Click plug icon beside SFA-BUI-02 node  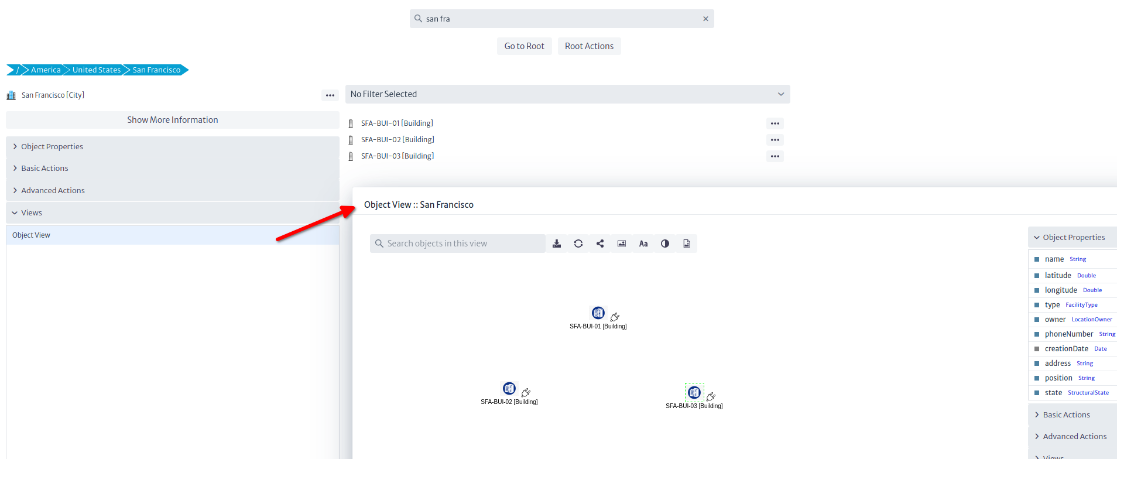(526, 392)
